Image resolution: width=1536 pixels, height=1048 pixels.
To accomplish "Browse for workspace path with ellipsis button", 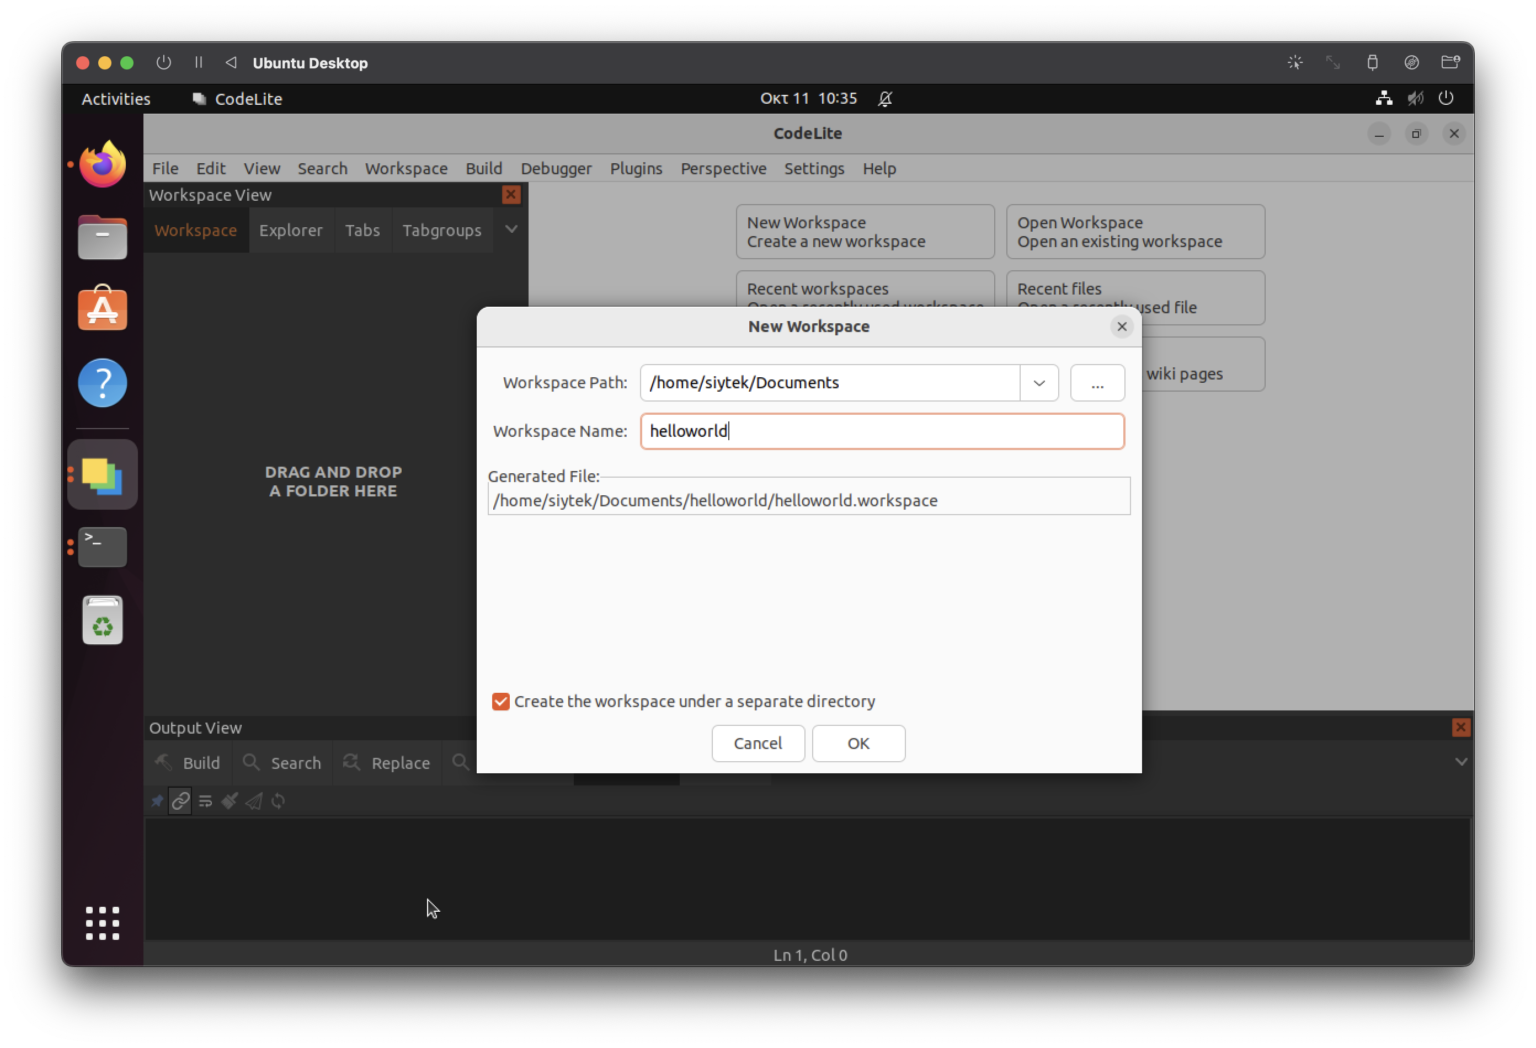I will pyautogui.click(x=1097, y=383).
